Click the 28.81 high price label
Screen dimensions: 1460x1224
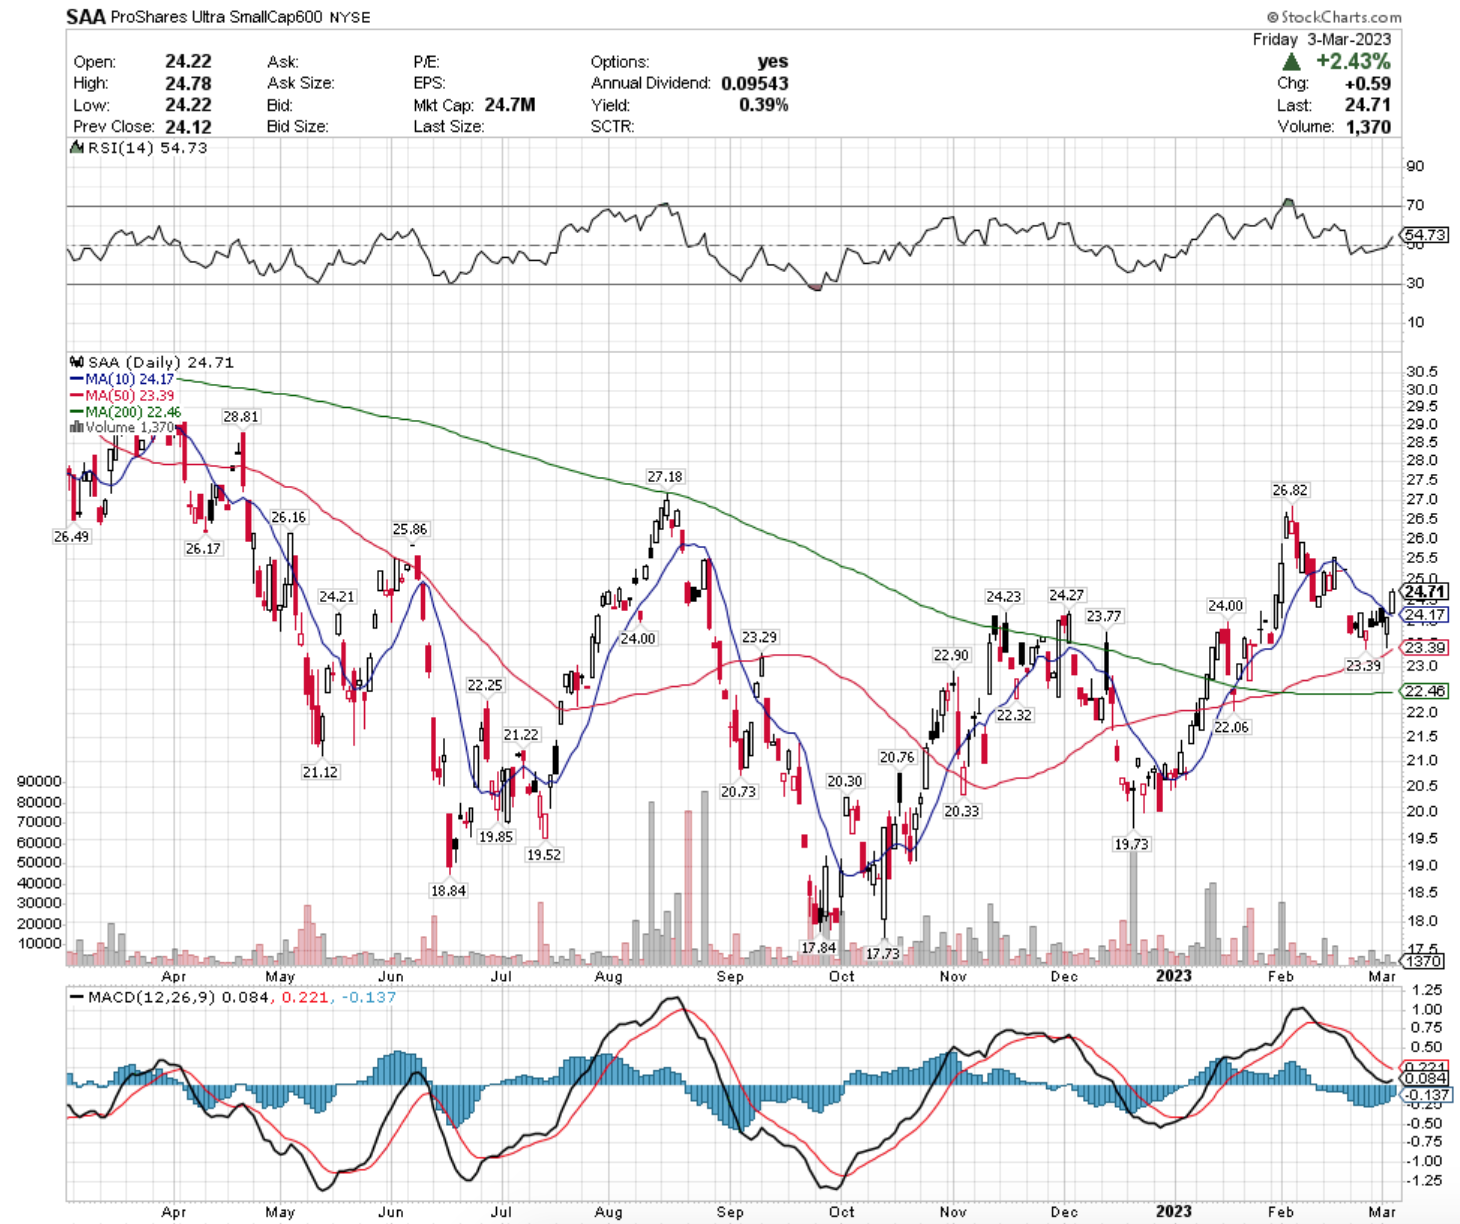coord(241,416)
